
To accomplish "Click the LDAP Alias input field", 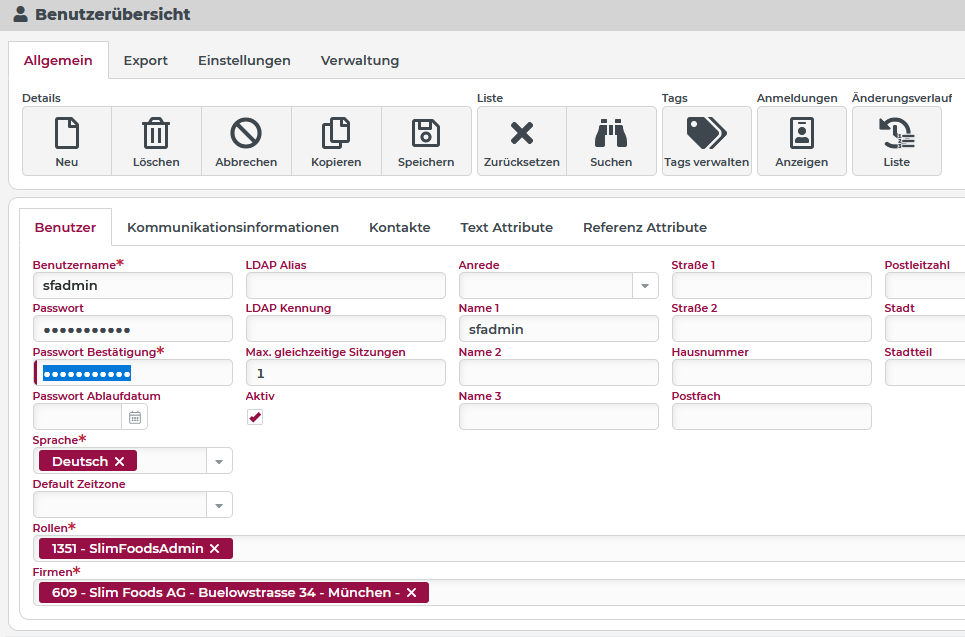I will coord(346,286).
